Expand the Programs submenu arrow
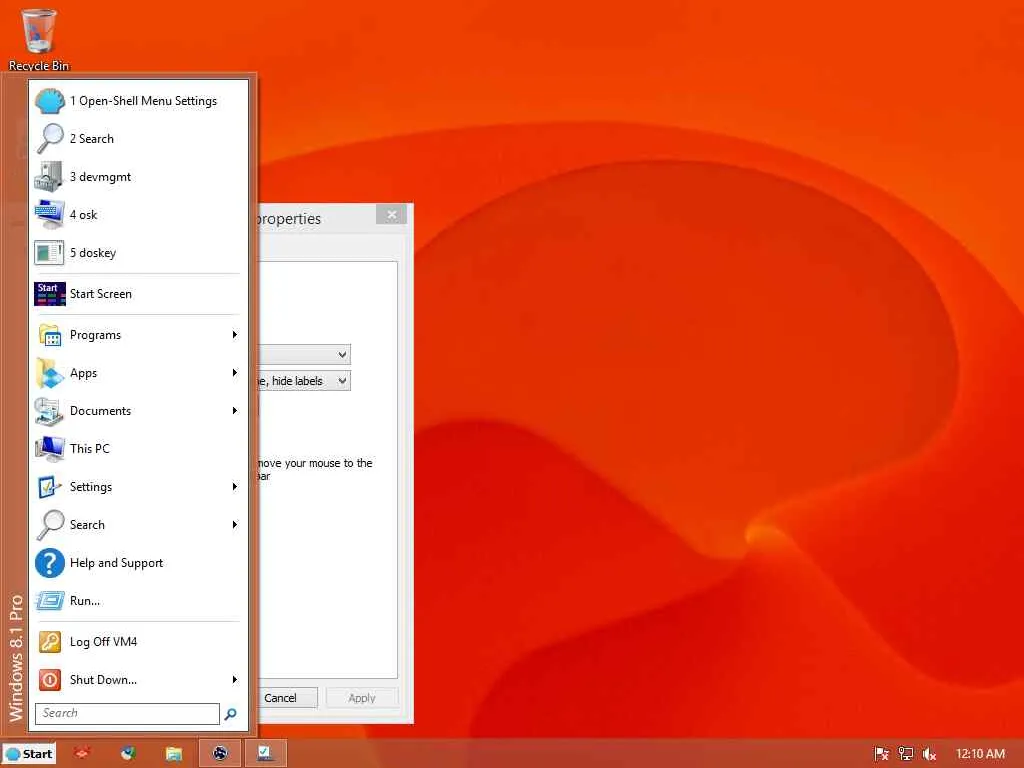 click(x=234, y=334)
